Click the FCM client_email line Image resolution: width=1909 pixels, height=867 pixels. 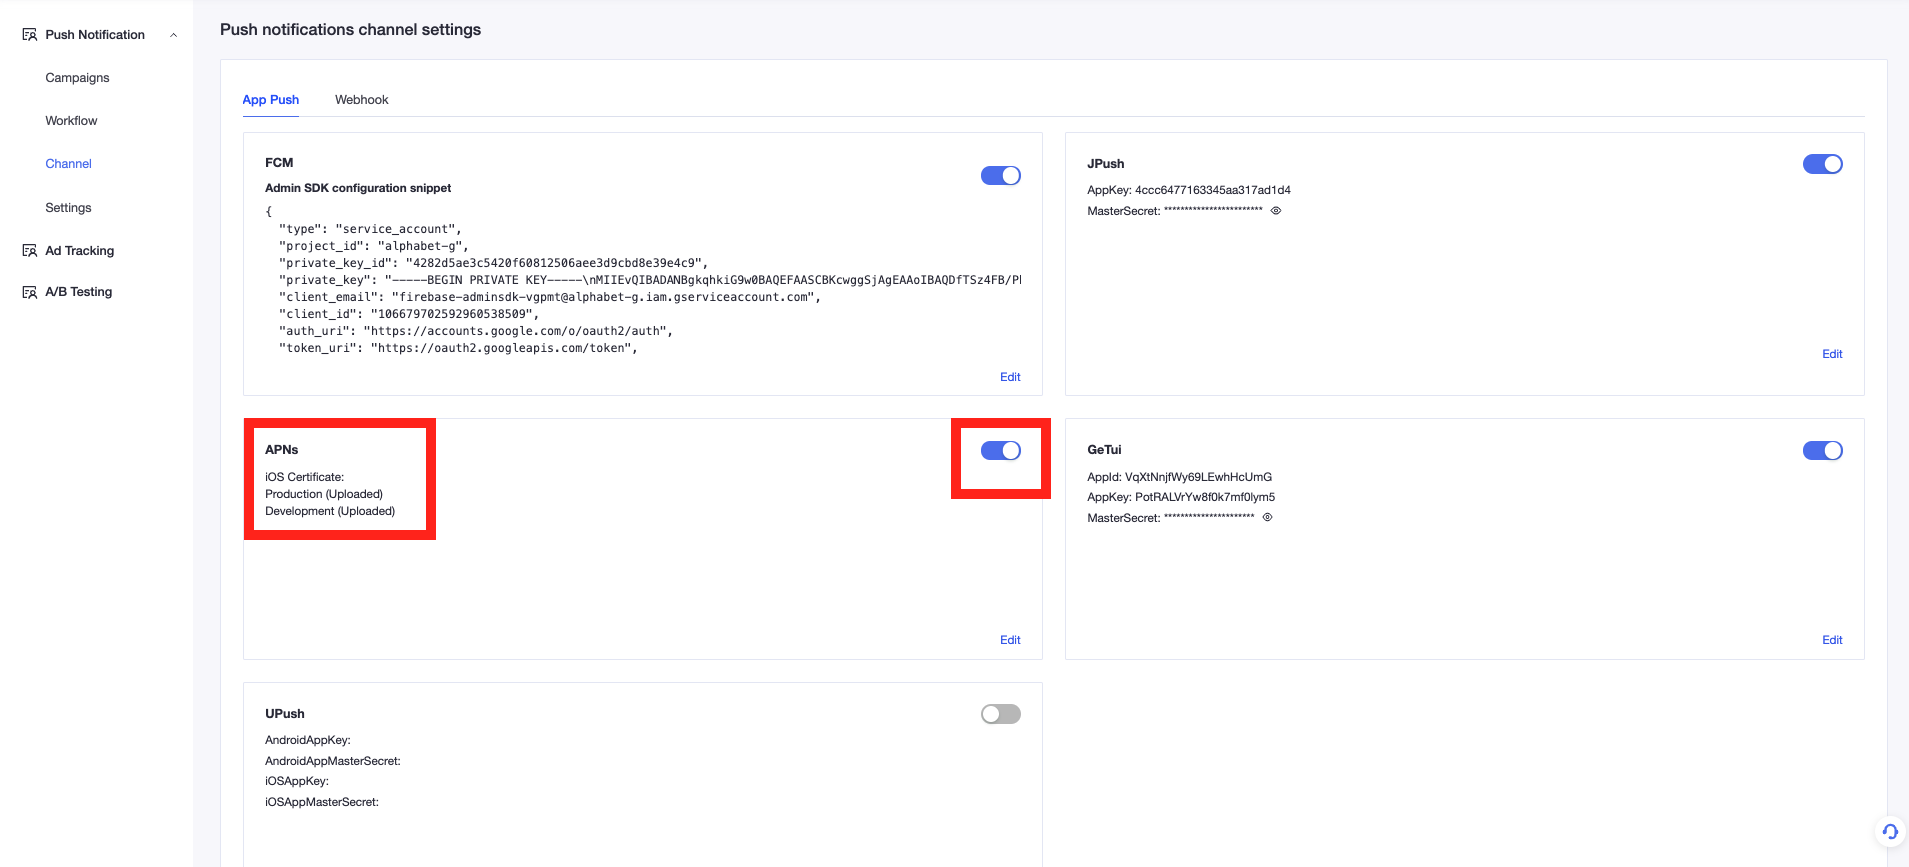point(550,297)
